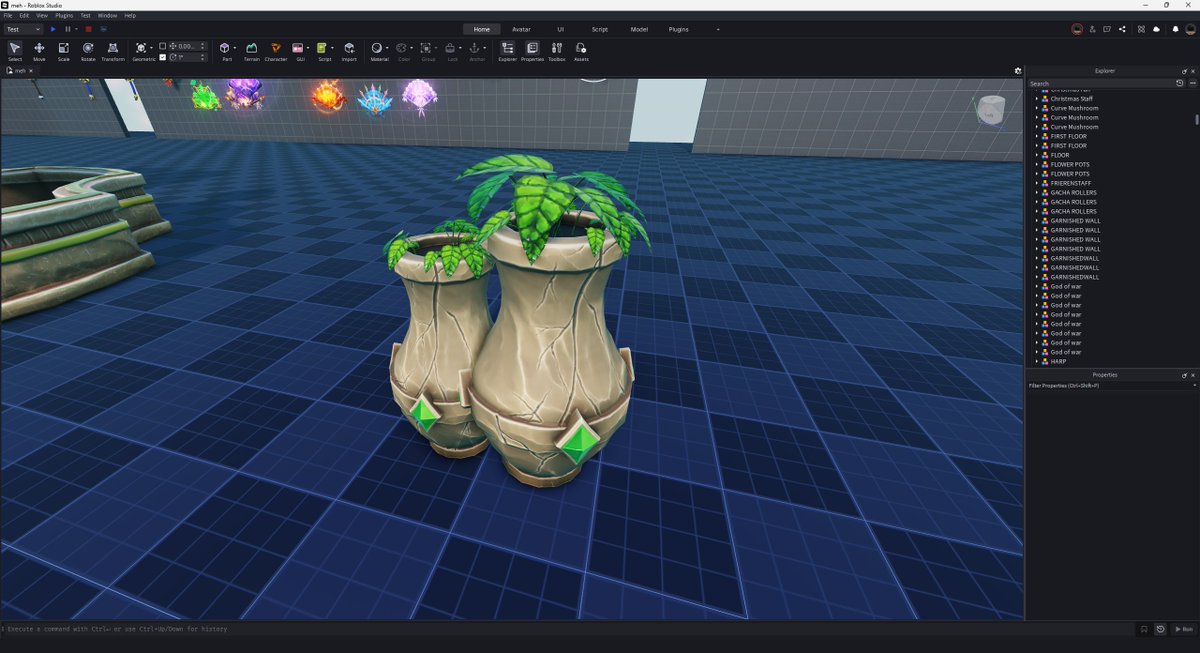Open the File menu
The width and height of the screenshot is (1200, 653).
(x=8, y=16)
